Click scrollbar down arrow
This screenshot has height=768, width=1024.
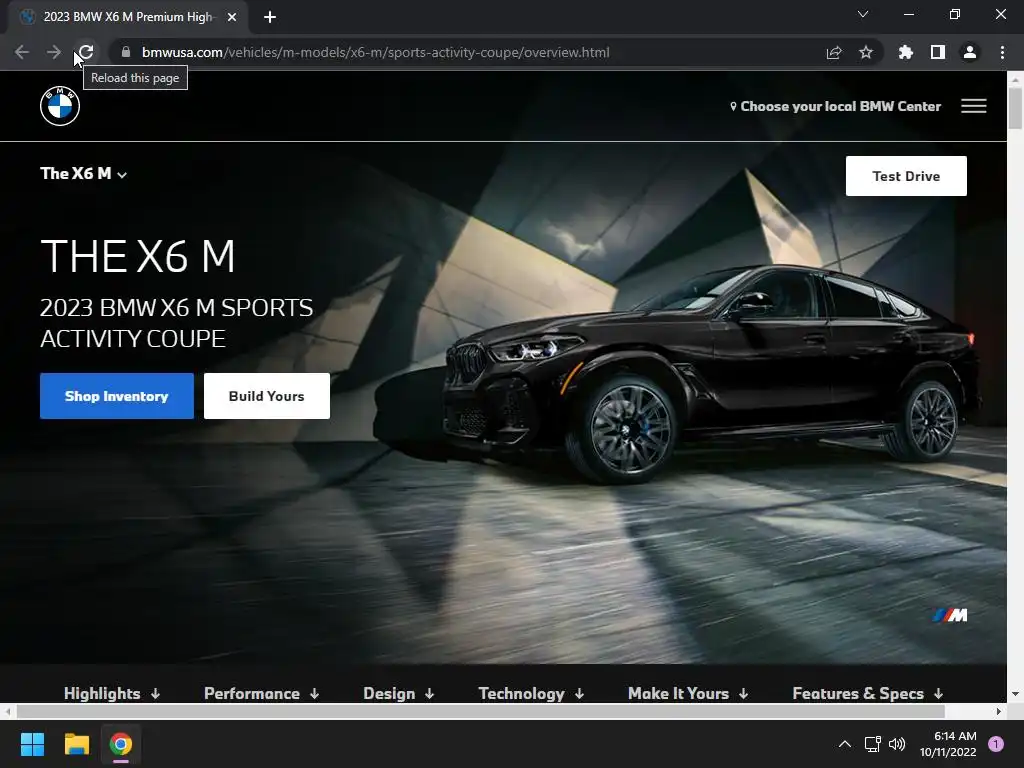click(1015, 694)
